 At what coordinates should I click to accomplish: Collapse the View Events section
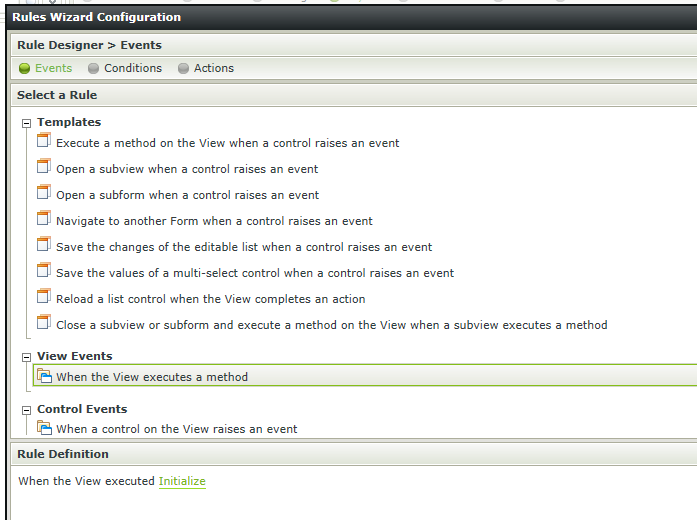click(27, 357)
